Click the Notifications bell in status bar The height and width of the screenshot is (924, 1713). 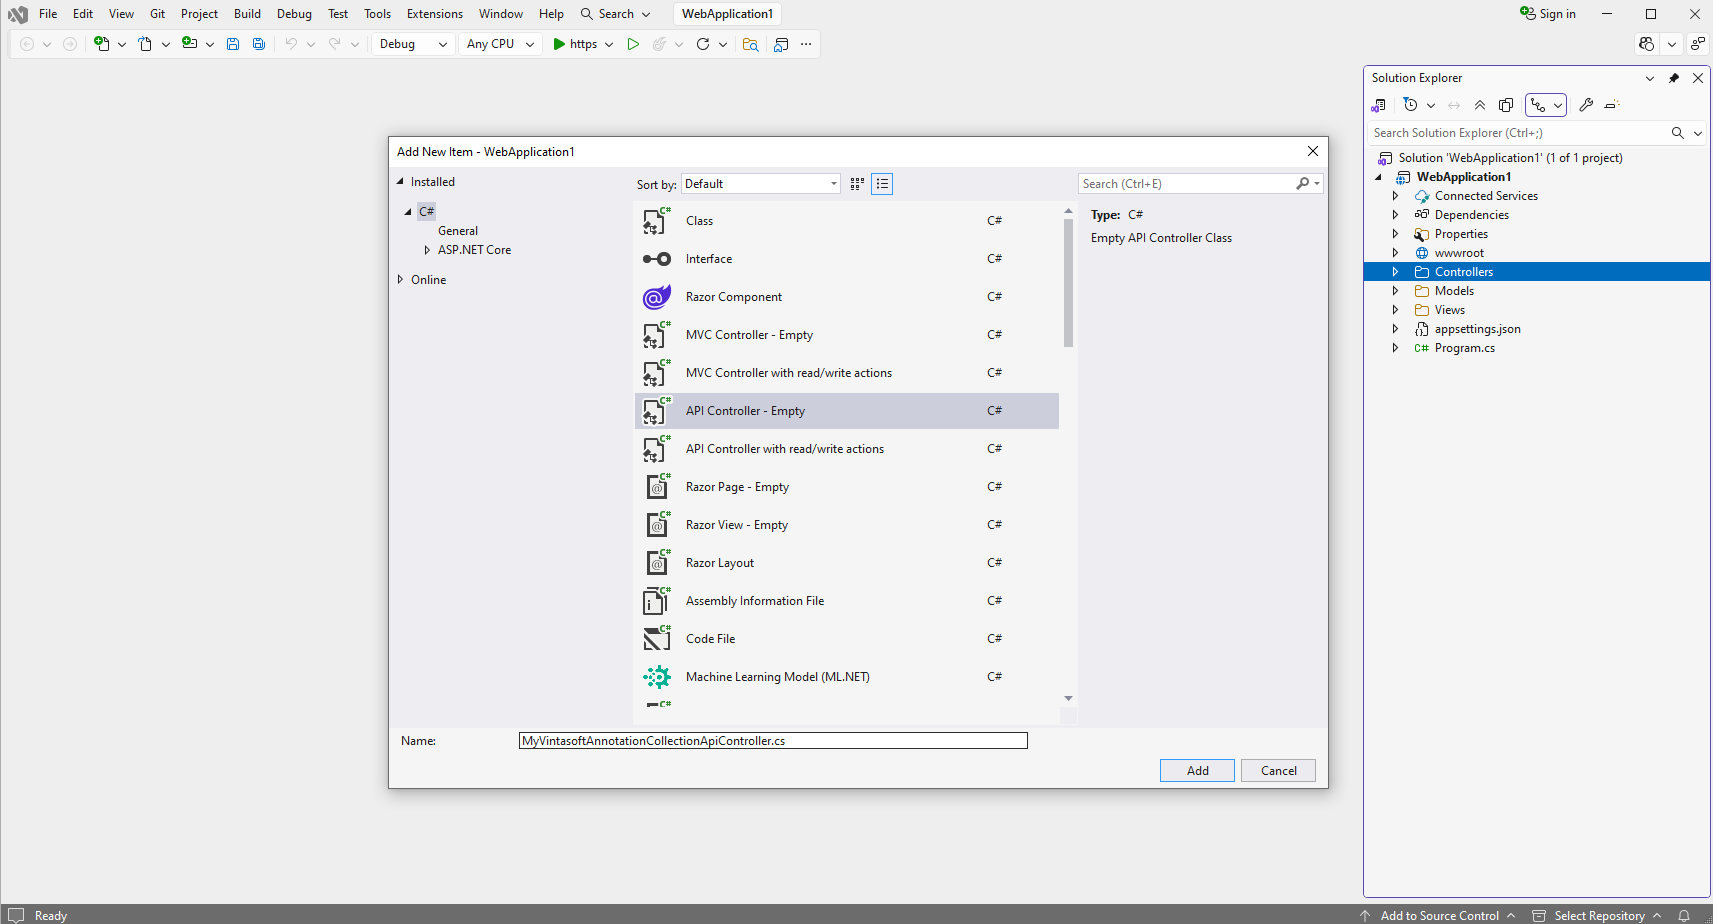(1684, 915)
